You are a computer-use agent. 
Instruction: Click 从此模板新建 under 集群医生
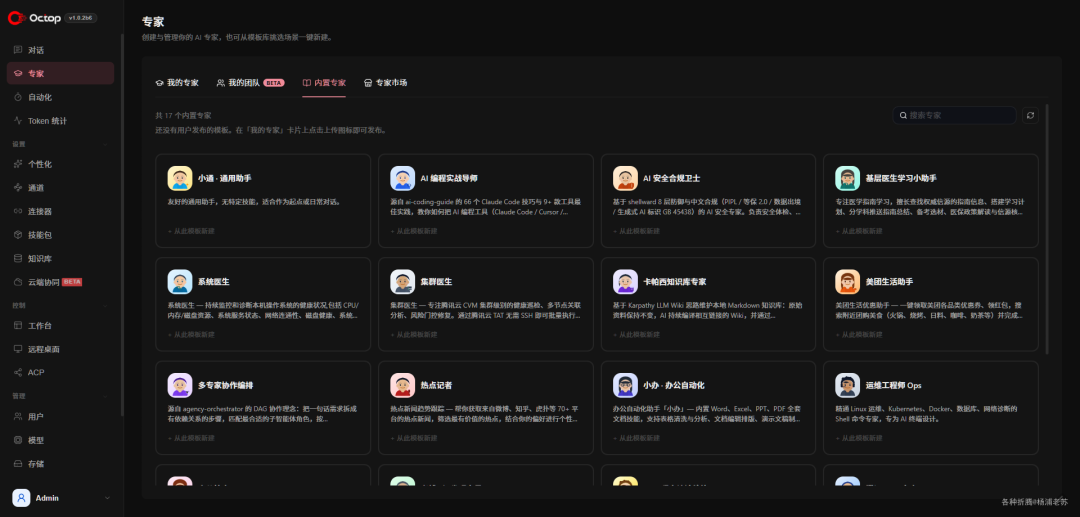point(414,335)
